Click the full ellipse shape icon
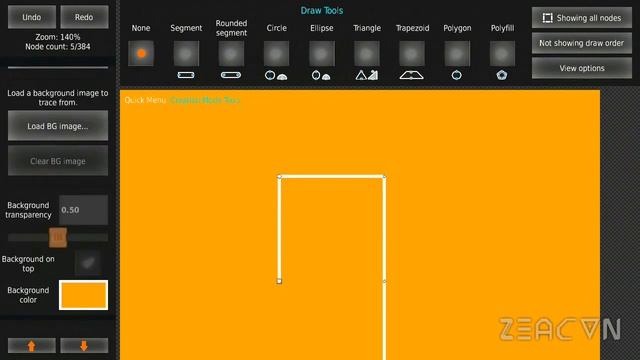640x360 pixels. pyautogui.click(x=316, y=75)
